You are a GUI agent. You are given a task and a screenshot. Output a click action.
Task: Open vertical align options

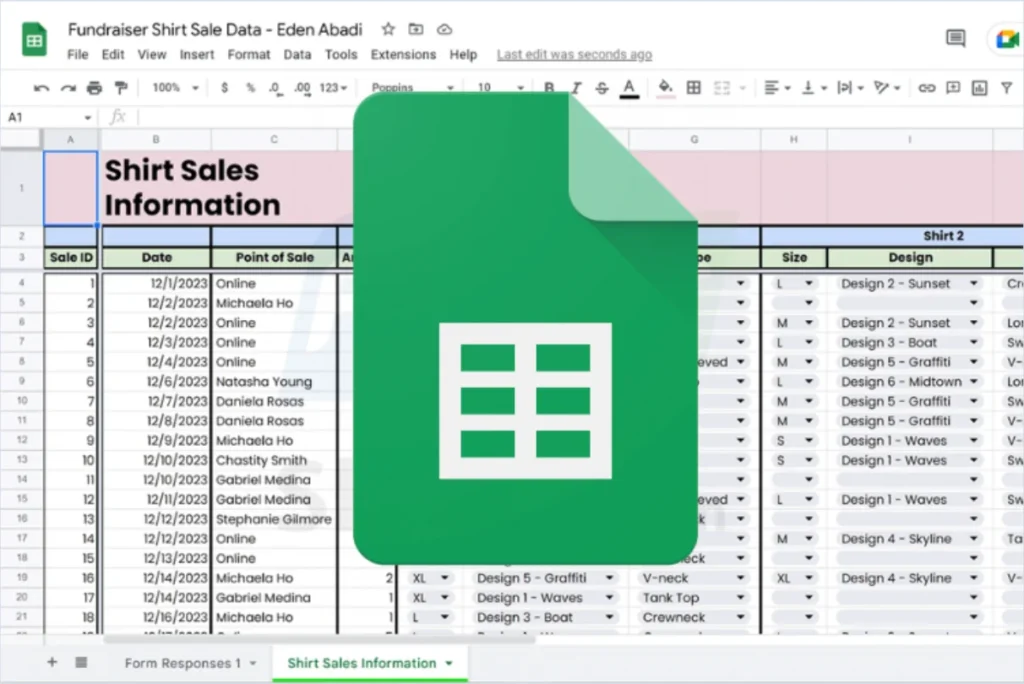(814, 88)
